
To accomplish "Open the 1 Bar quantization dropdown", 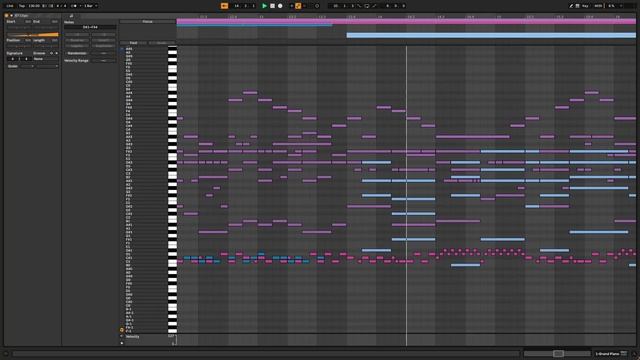I will [91, 6].
